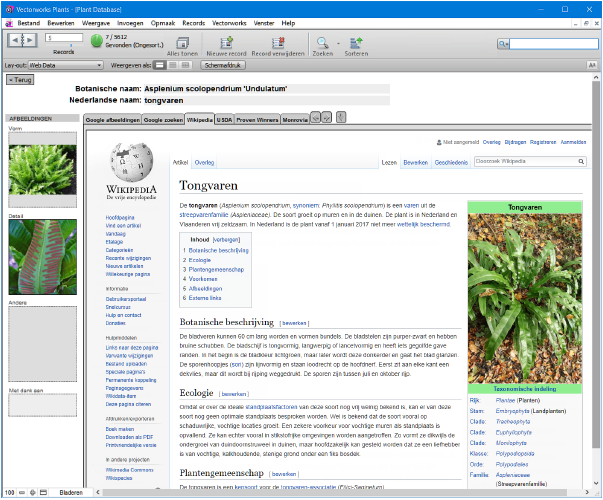Image resolution: width=603 pixels, height=500 pixels.
Task: Open the Opmaak menu
Action: [x=163, y=23]
